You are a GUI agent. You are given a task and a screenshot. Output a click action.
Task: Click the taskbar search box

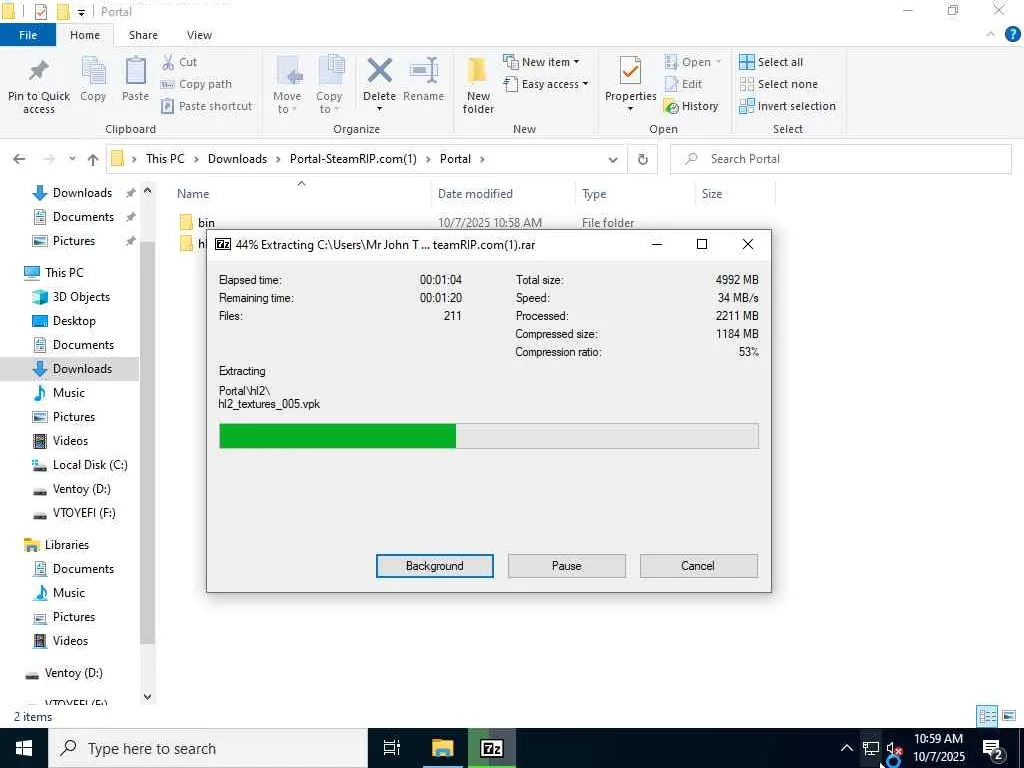point(208,748)
